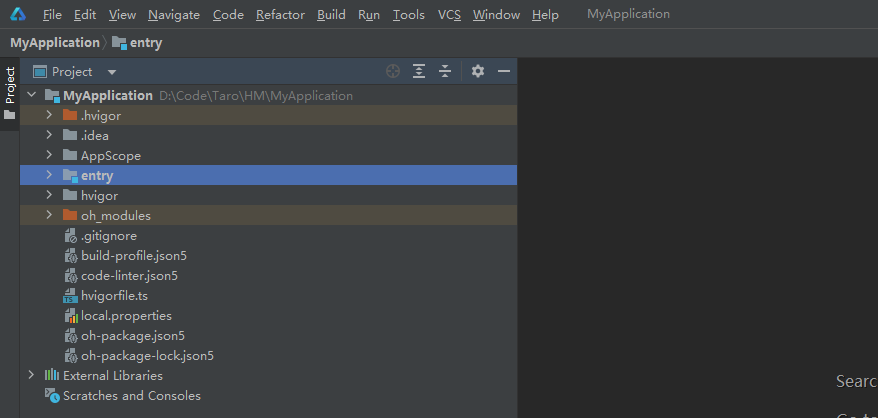Select the AppScope folder row
878x418 pixels.
(x=268, y=155)
